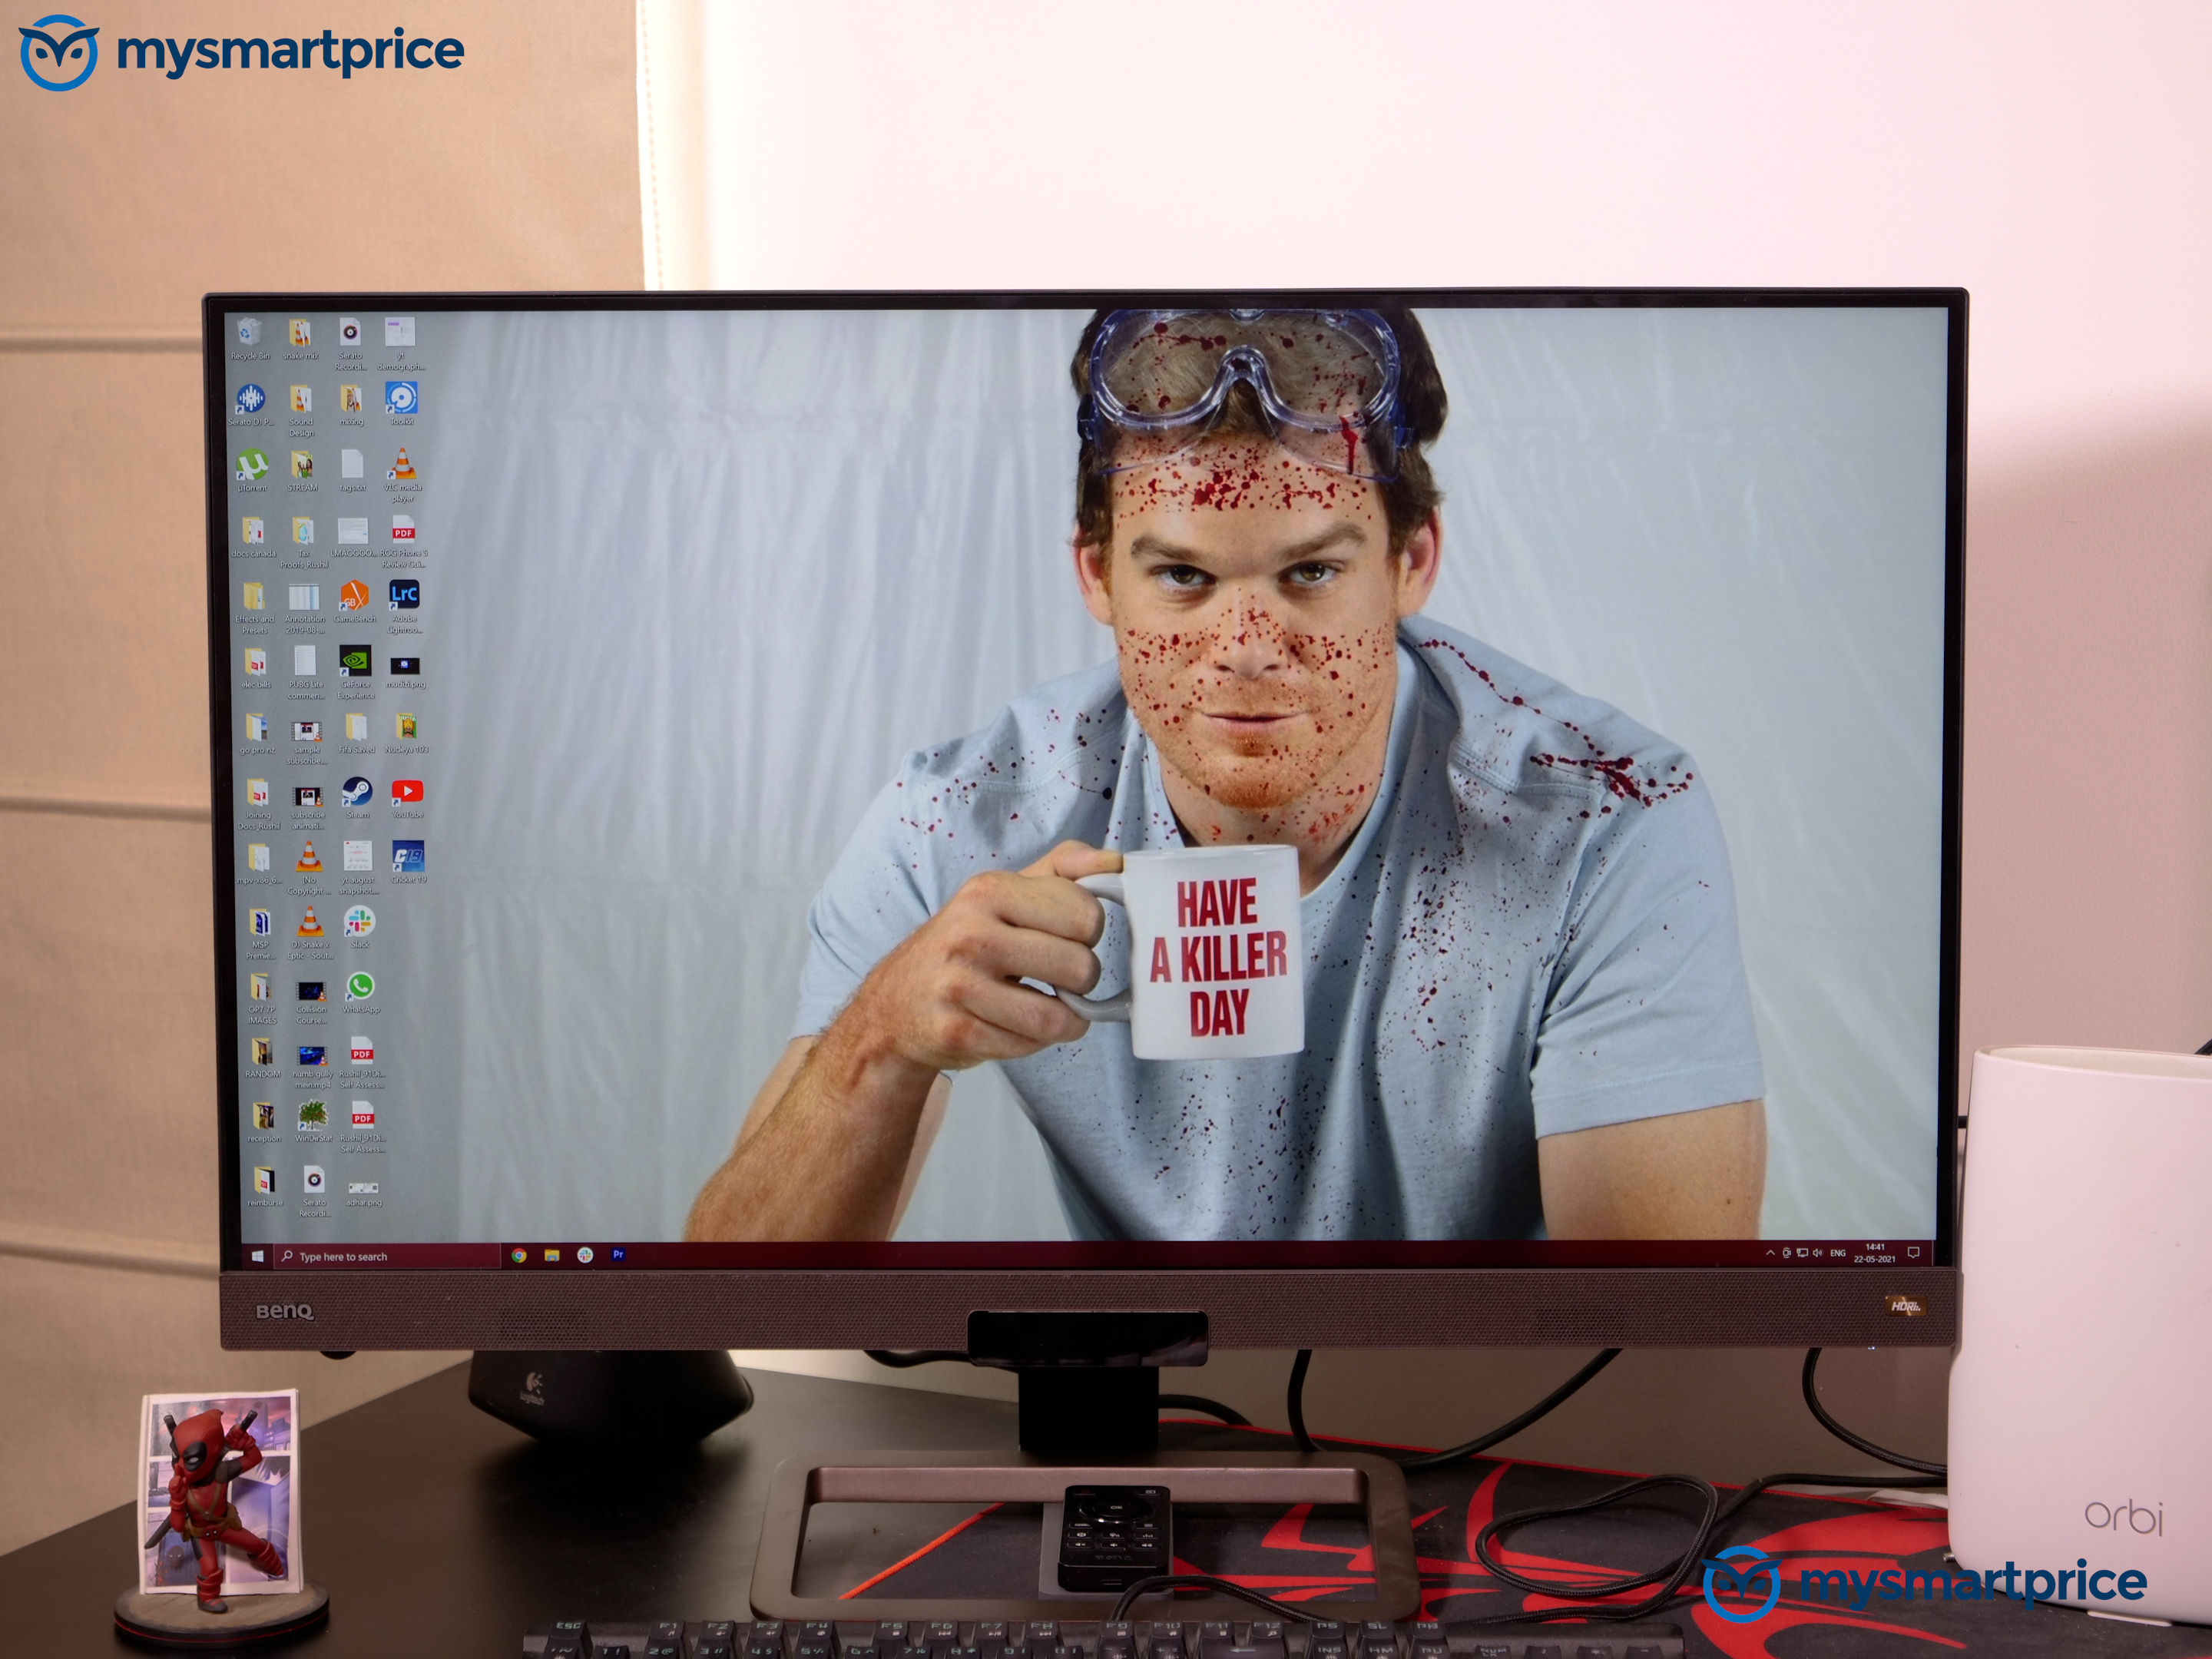2212x1659 pixels.
Task: Open the Effects and Presets folder
Action: (x=254, y=608)
